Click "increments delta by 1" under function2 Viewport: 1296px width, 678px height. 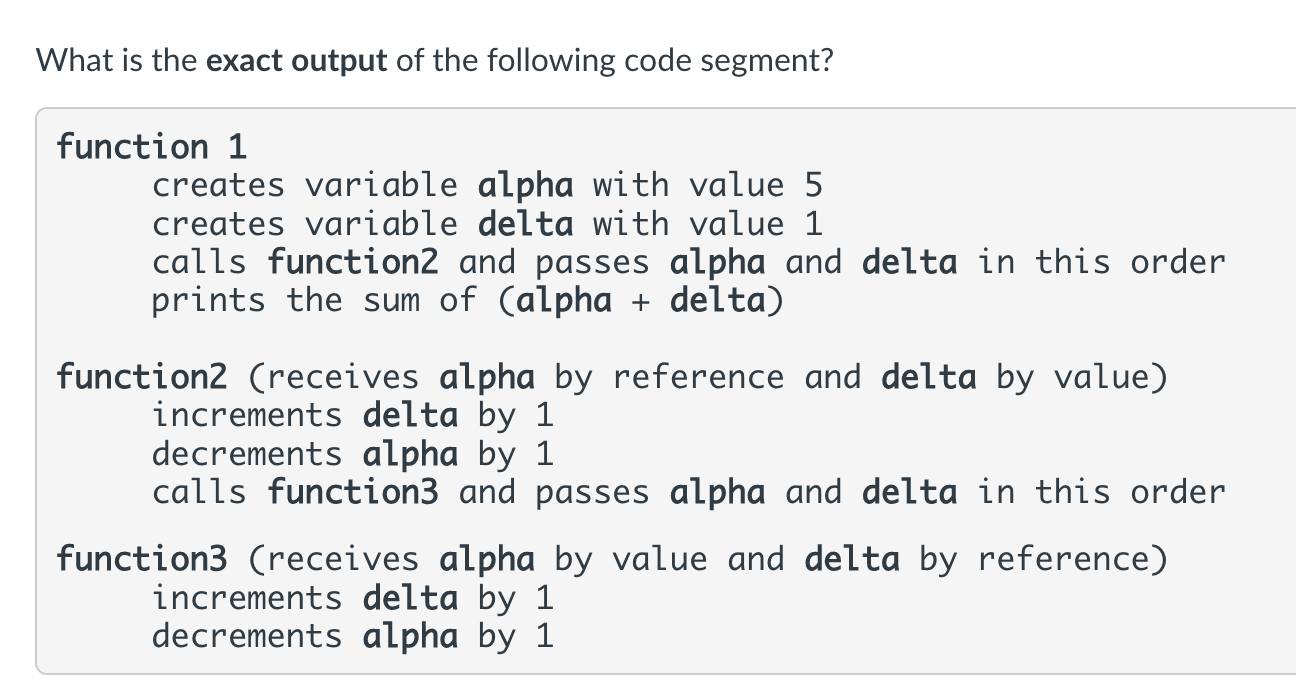point(352,415)
